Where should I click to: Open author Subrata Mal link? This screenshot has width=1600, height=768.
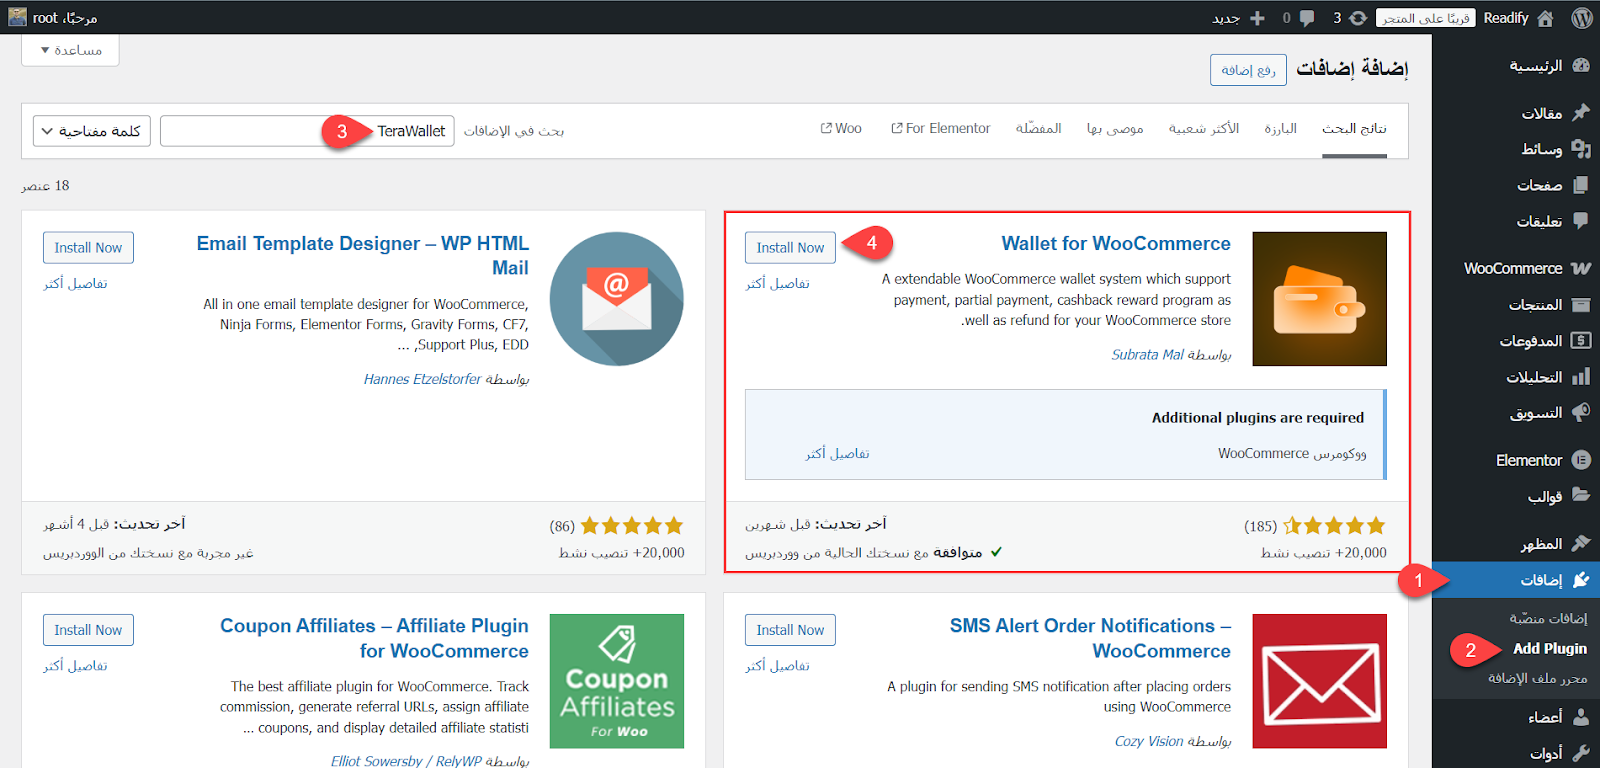click(x=1147, y=355)
